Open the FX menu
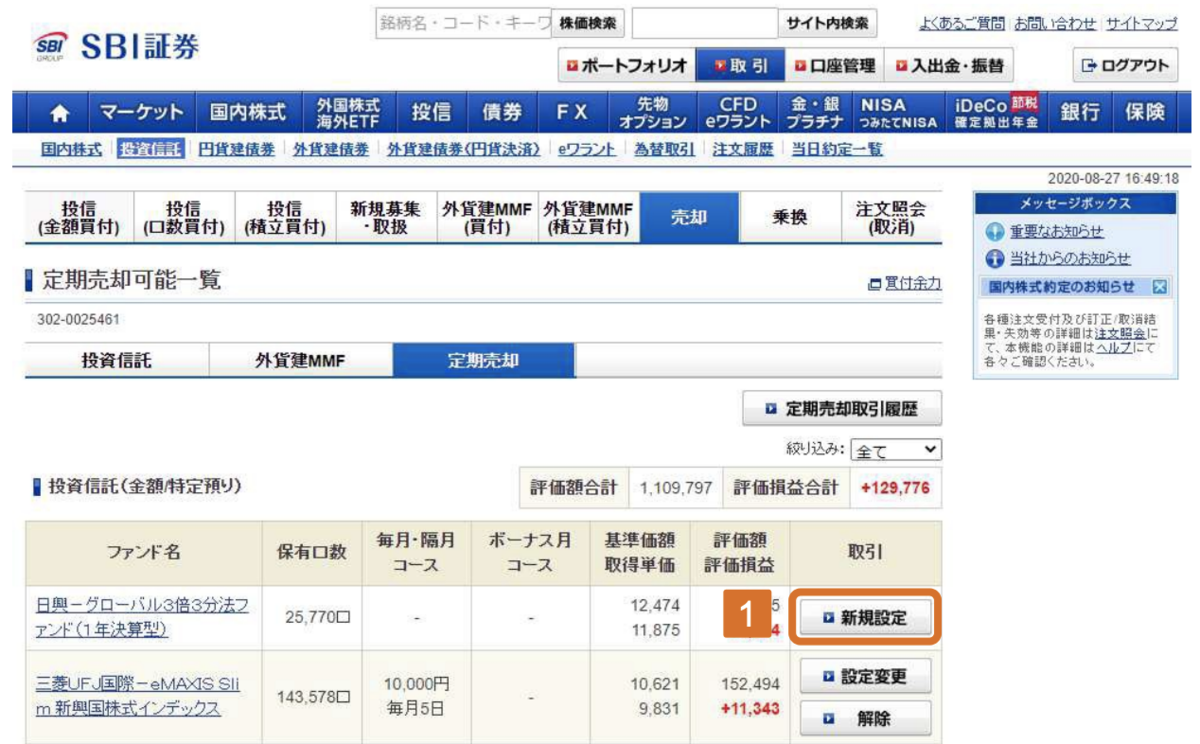 (572, 112)
